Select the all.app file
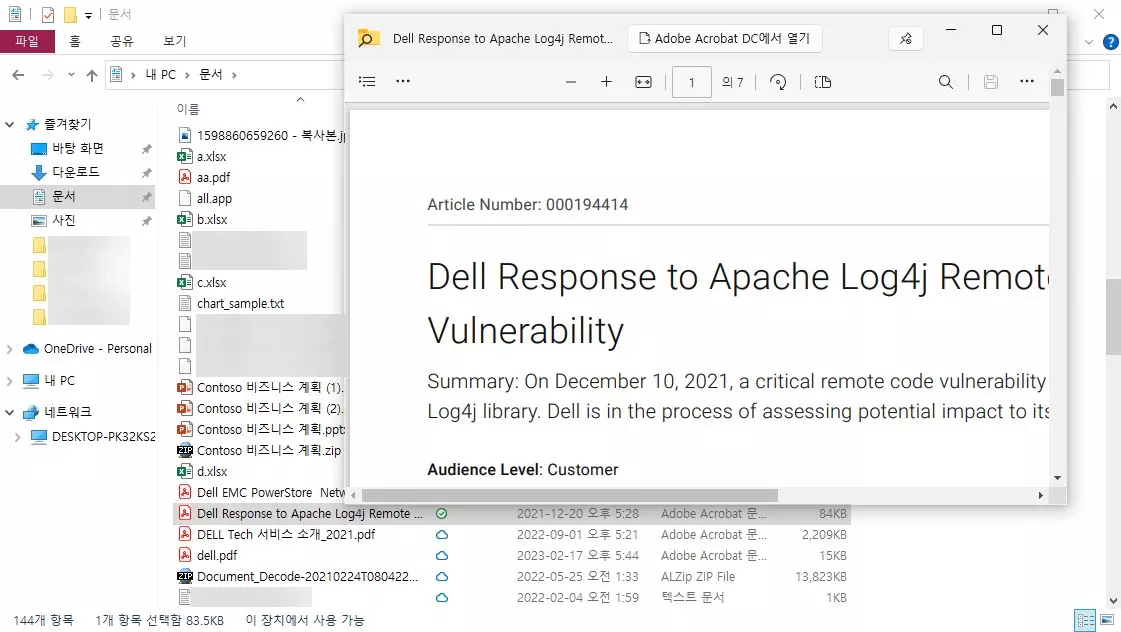The image size is (1121, 632). [214, 199]
